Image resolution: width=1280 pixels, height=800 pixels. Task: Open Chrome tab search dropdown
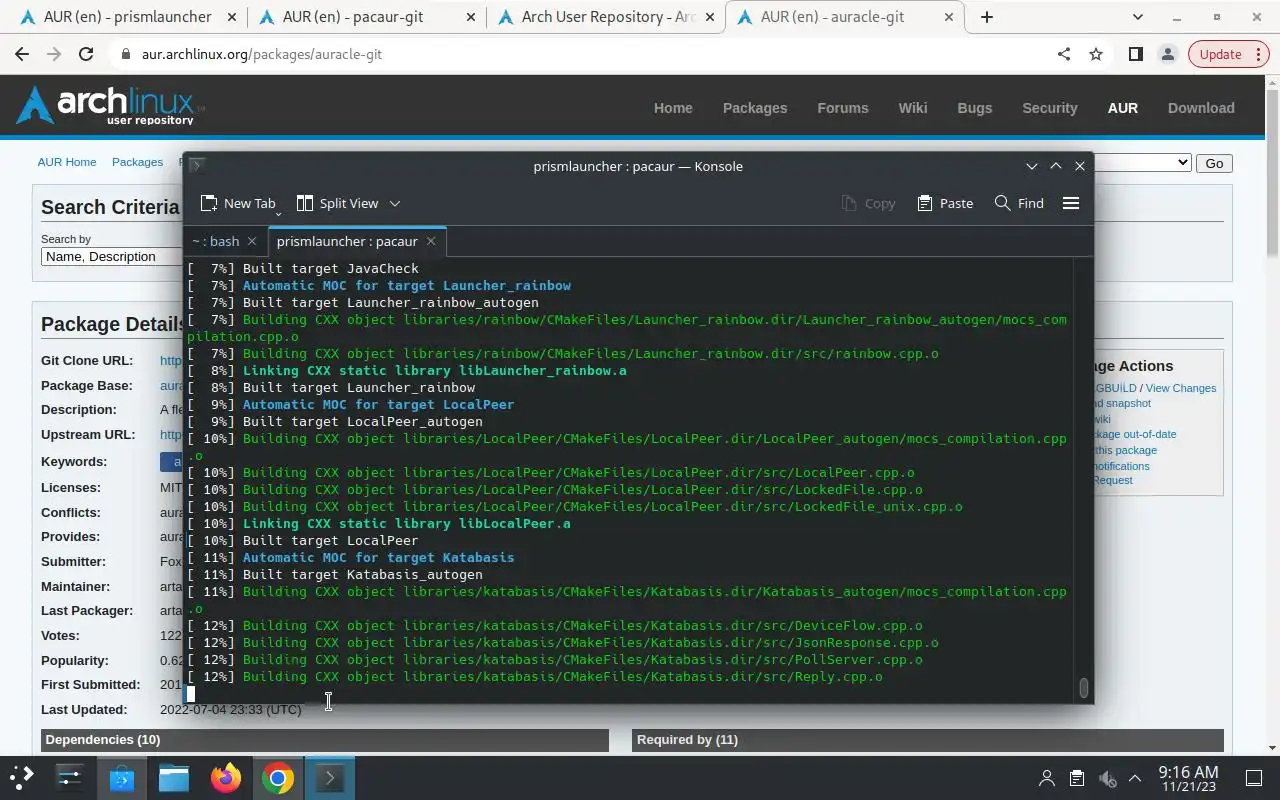point(1137,17)
